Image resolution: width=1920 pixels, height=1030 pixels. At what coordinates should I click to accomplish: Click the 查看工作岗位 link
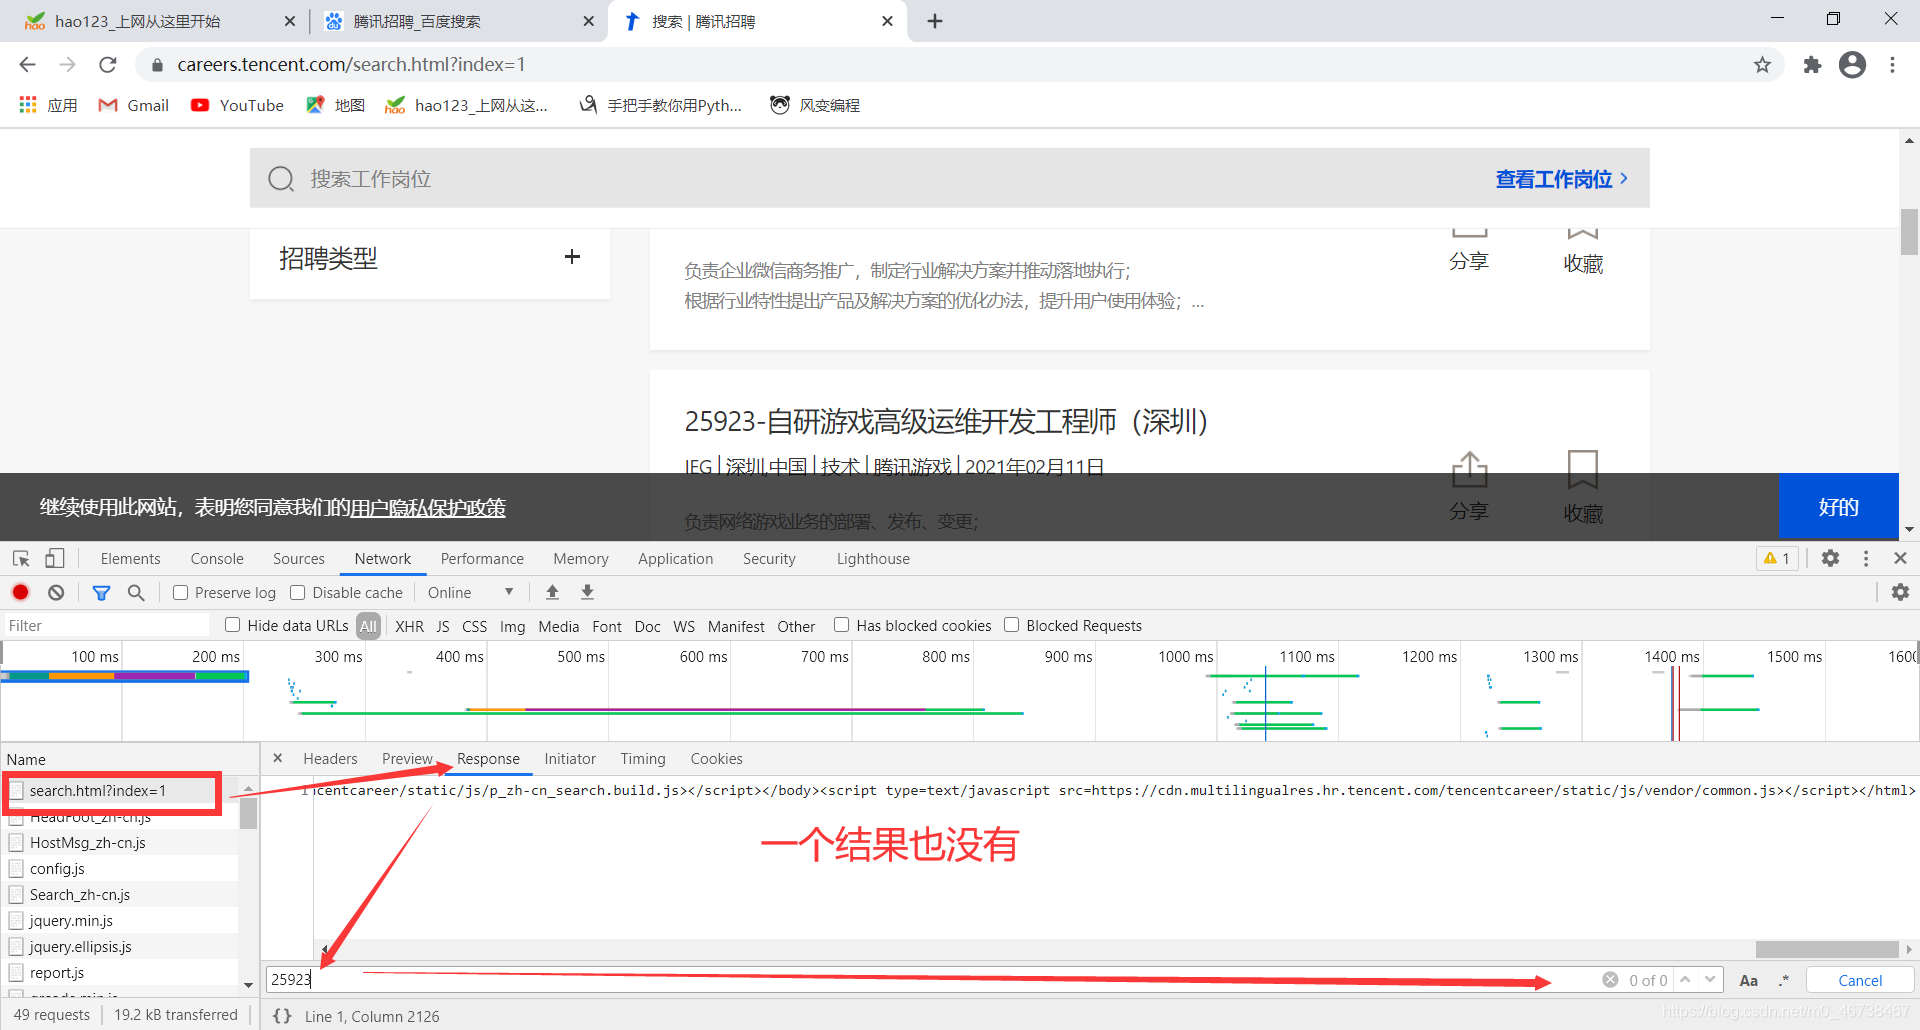(x=1561, y=179)
